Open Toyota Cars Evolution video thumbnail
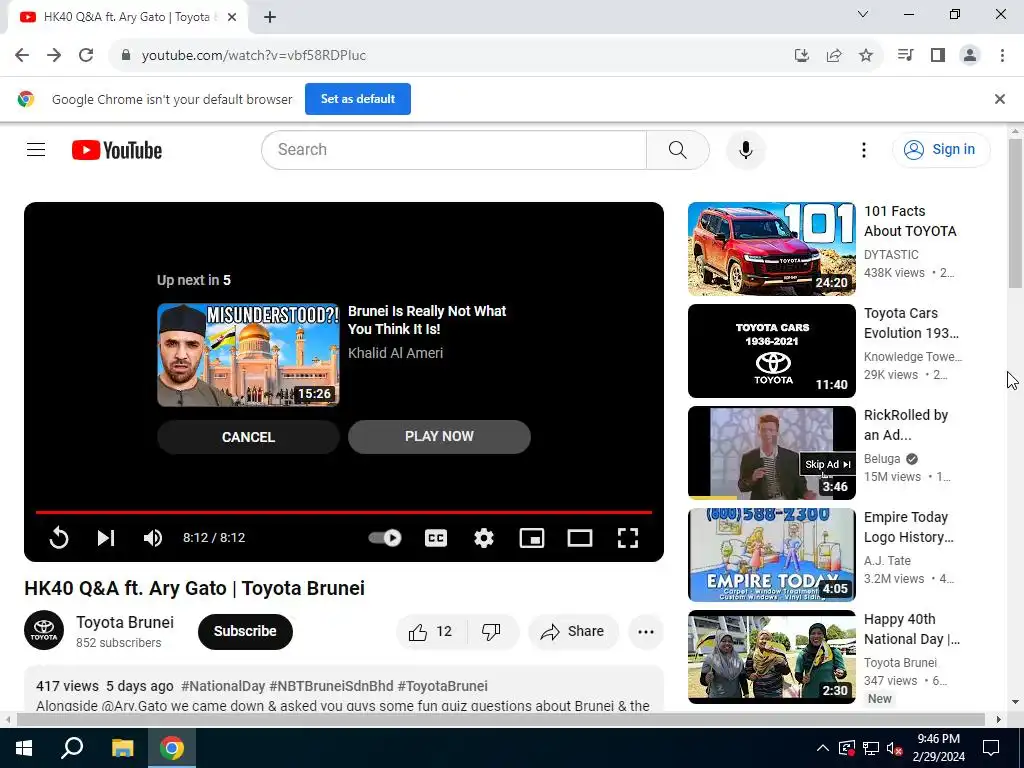1024x768 pixels. pyautogui.click(x=771, y=351)
